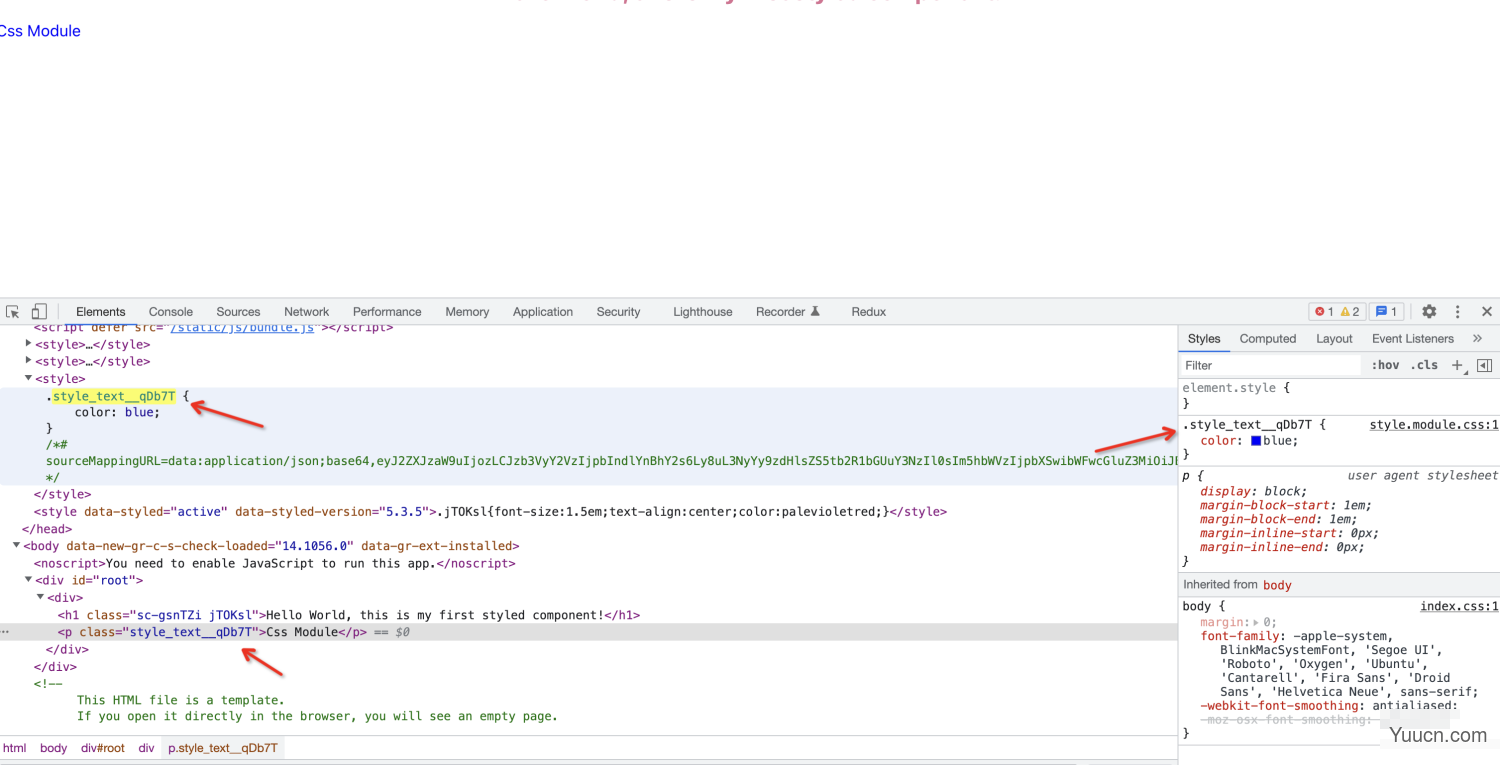Click the p.style_text__qDb7T breadcrumb
1500x765 pixels.
[x=223, y=748]
